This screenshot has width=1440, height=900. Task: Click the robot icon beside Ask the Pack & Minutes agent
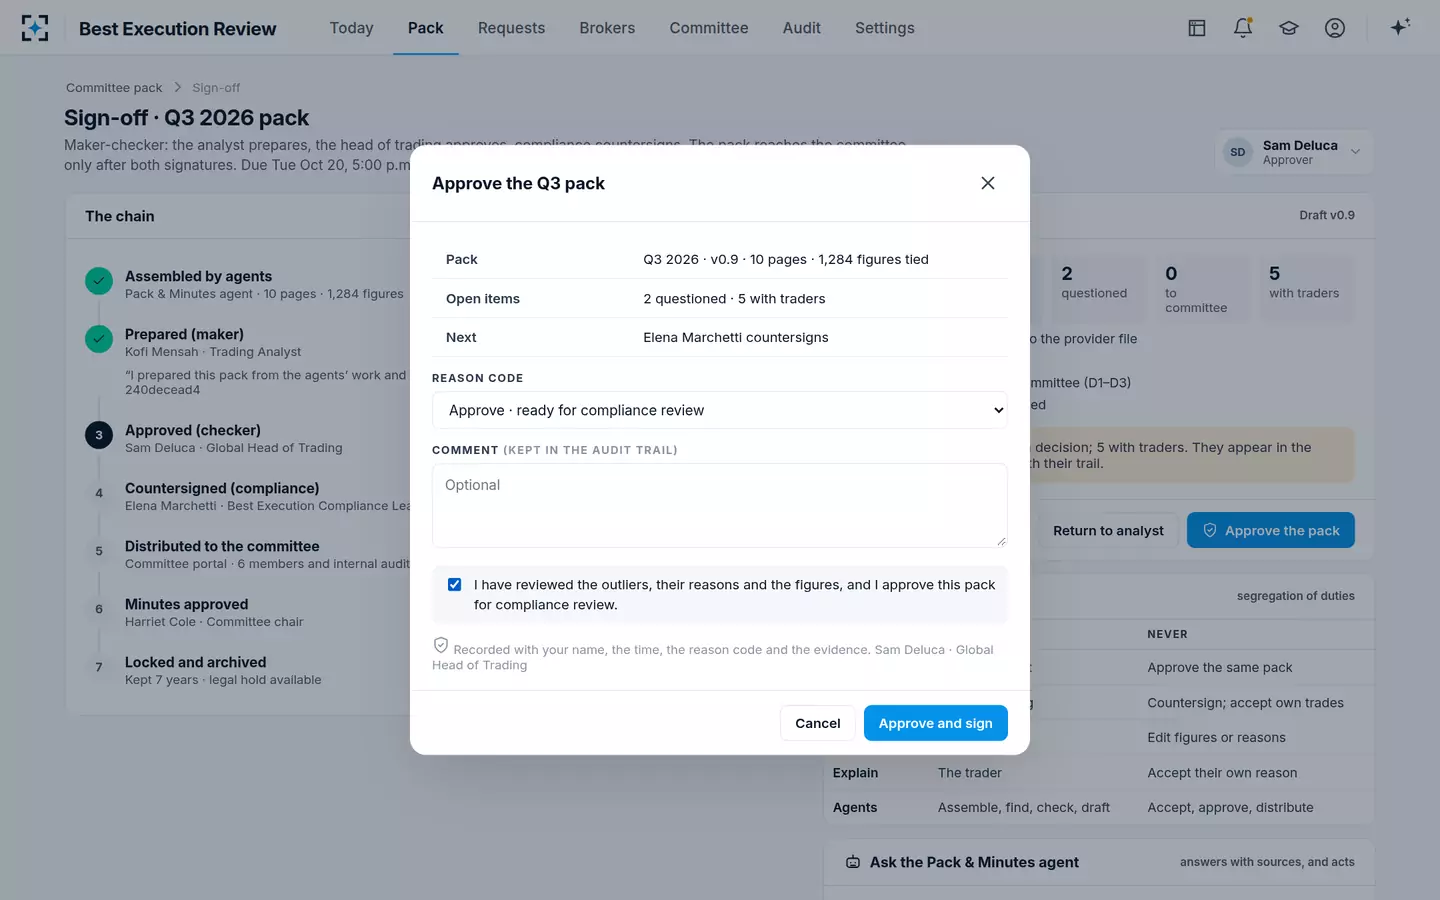tap(853, 862)
